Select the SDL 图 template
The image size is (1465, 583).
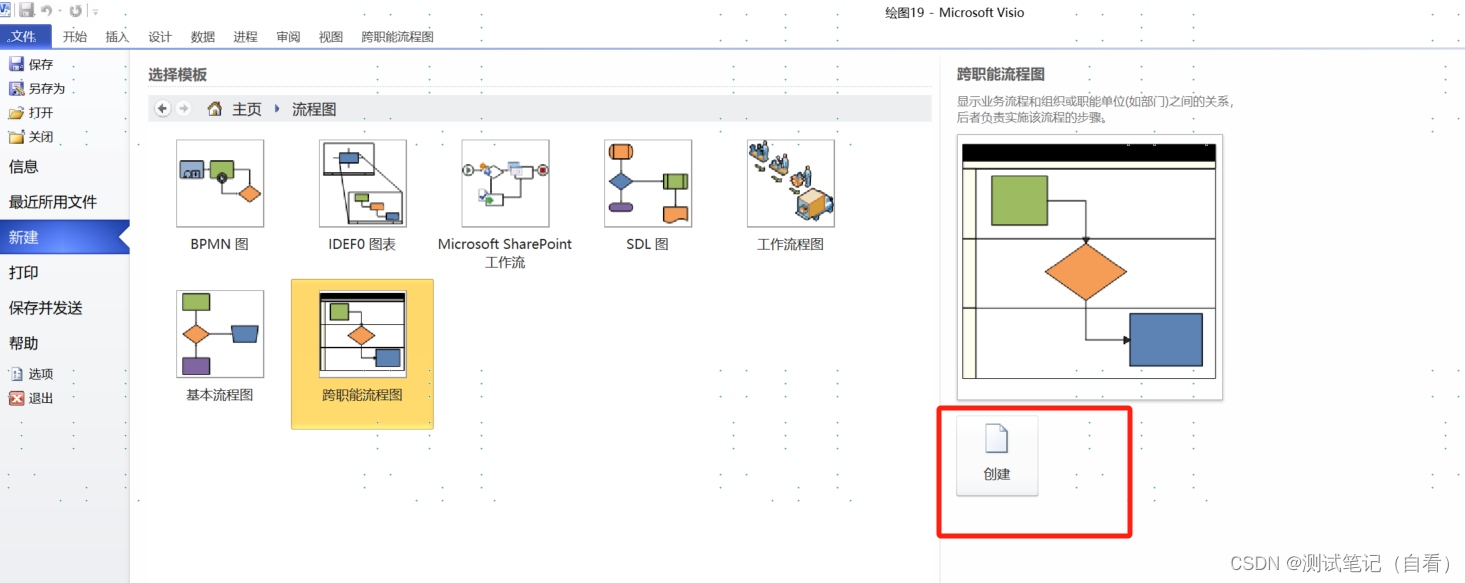pyautogui.click(x=647, y=195)
